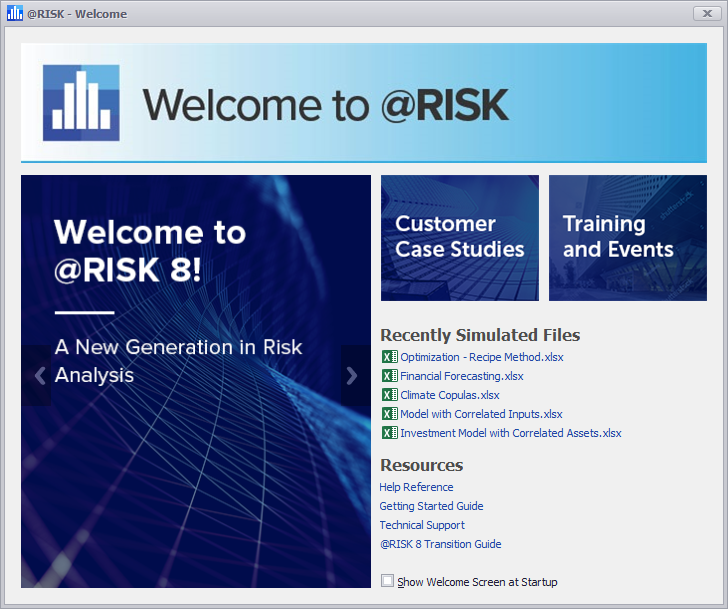Go to previous slide with left arrow
Viewport: 728px width, 609px height.
point(40,376)
